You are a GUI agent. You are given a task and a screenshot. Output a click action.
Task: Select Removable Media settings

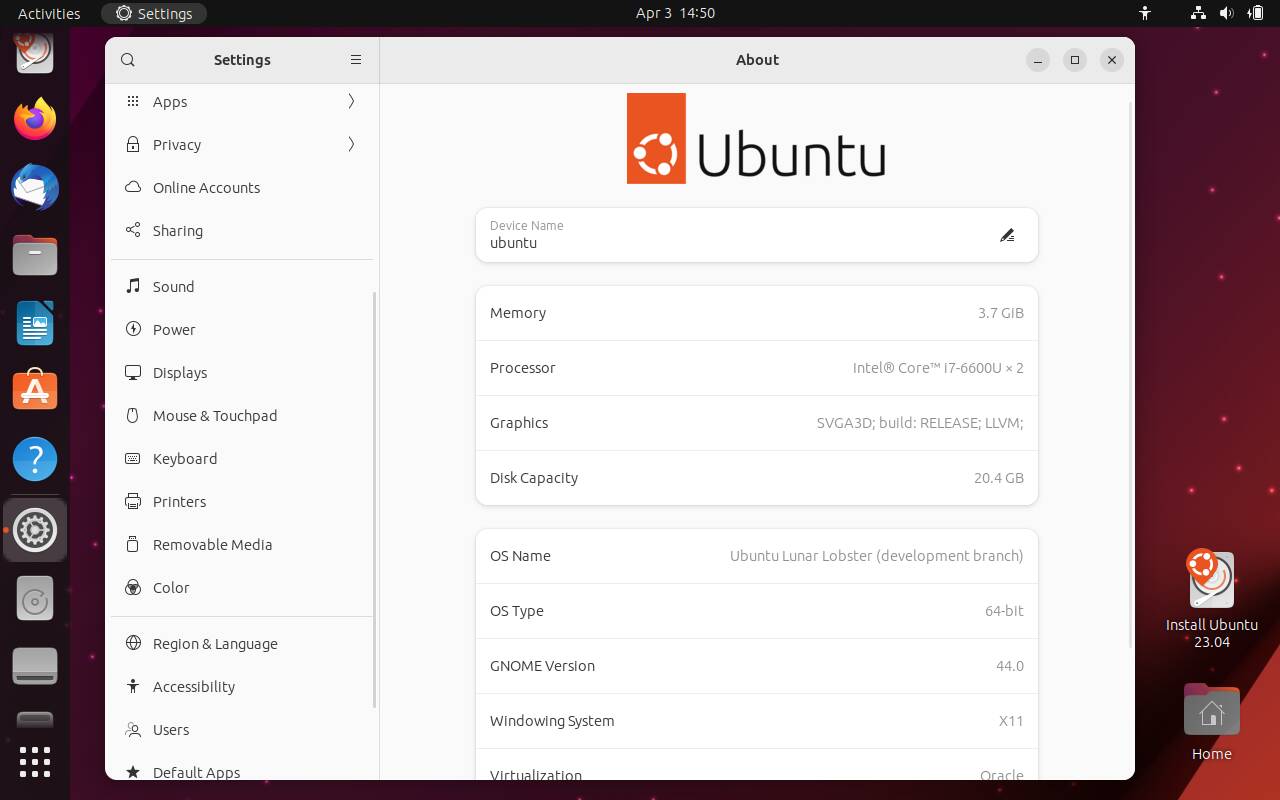click(x=212, y=545)
